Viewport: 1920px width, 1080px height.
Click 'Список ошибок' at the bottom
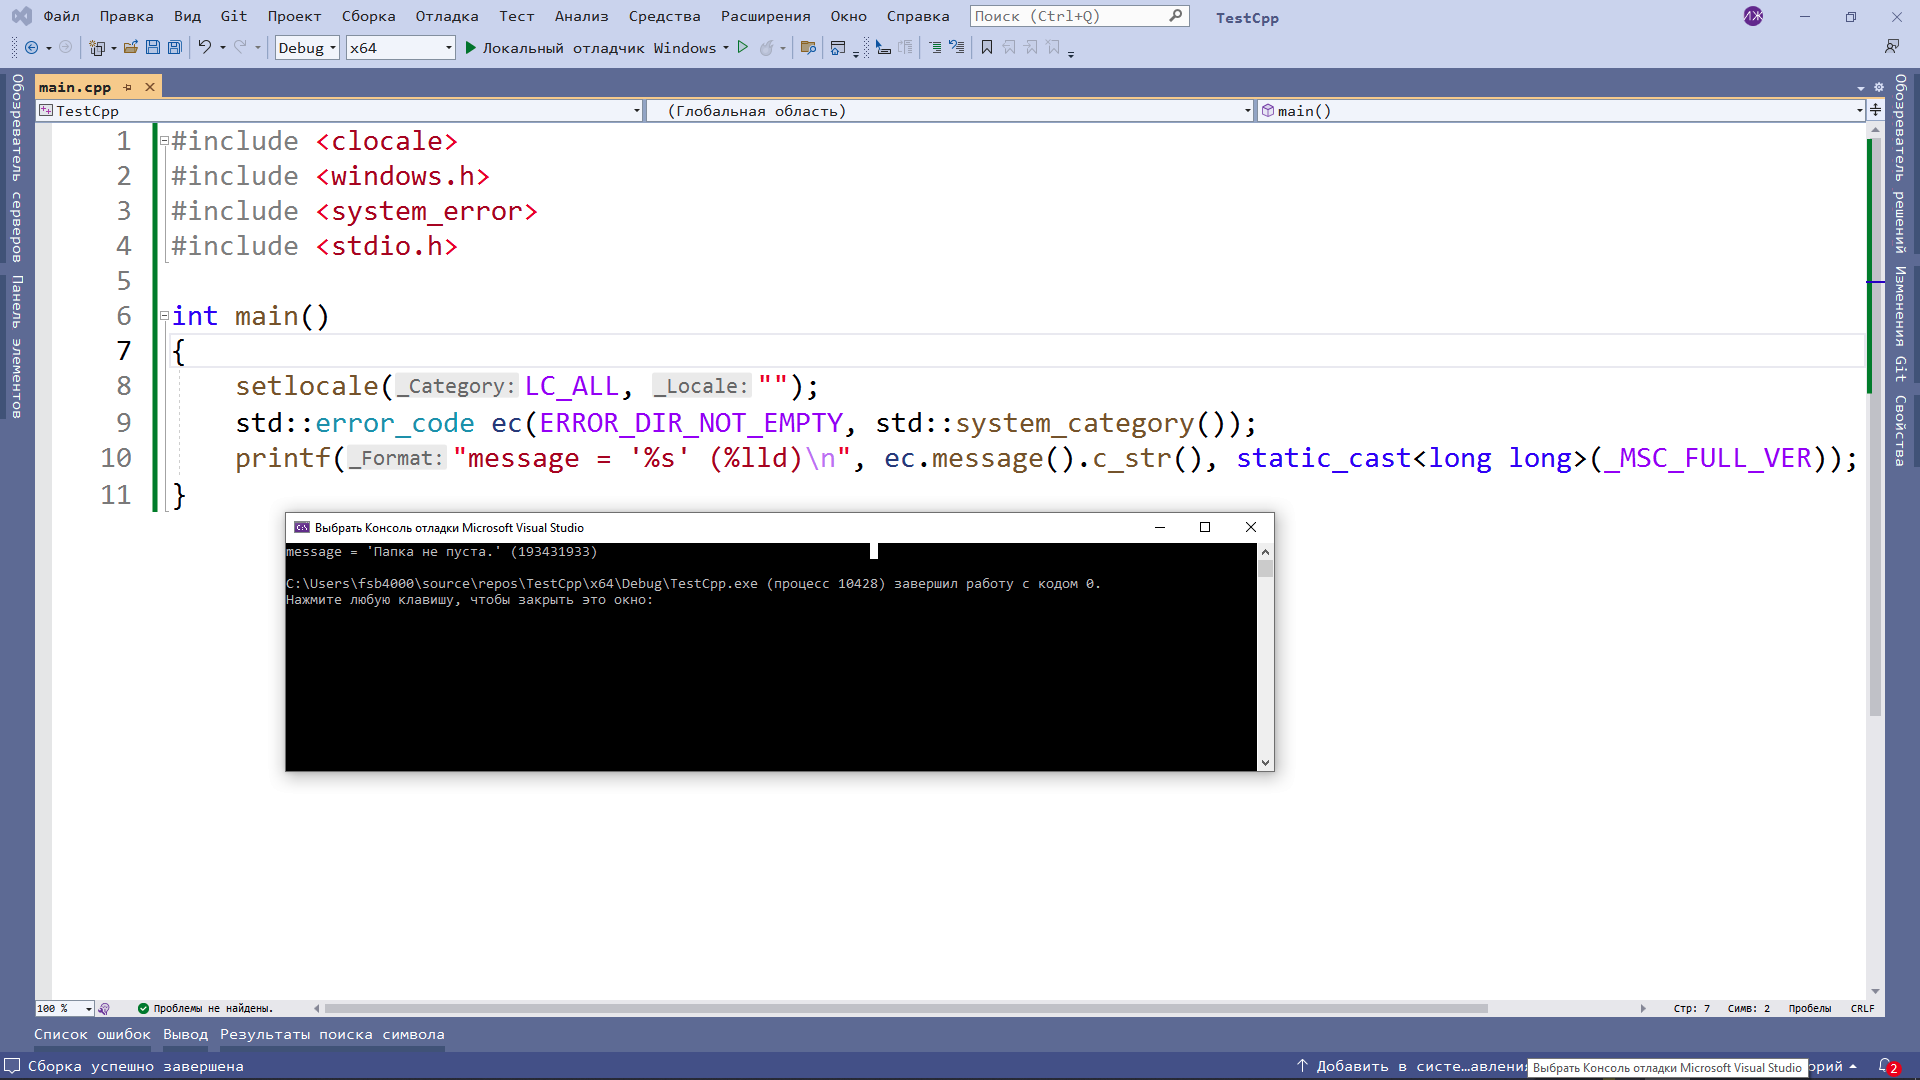pyautogui.click(x=90, y=1034)
